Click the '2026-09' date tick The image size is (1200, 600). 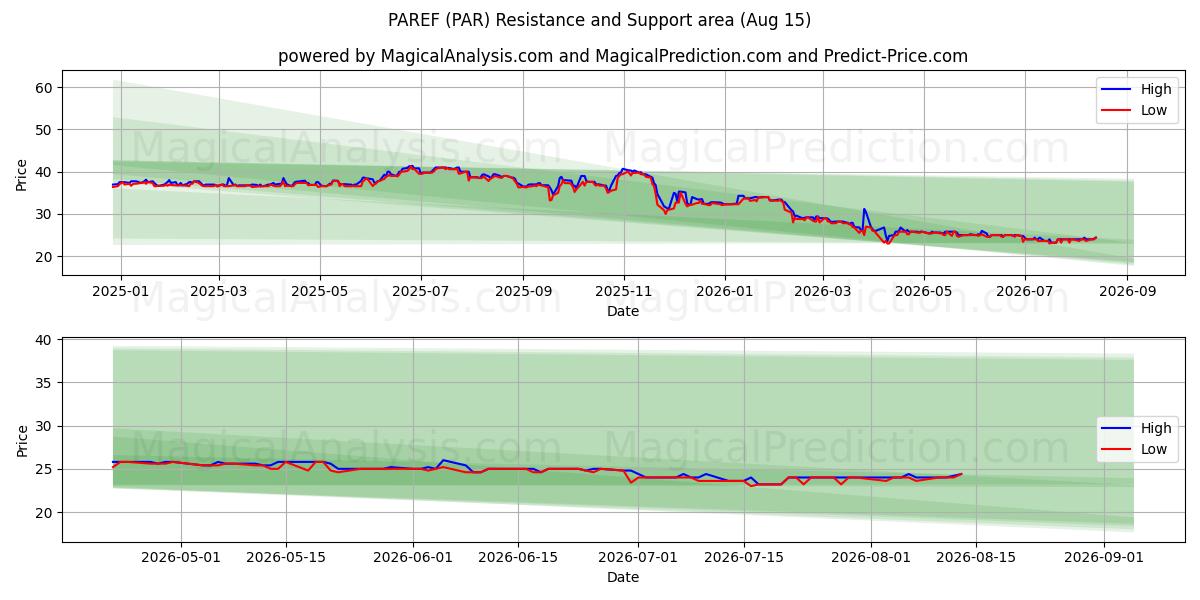click(x=1128, y=293)
